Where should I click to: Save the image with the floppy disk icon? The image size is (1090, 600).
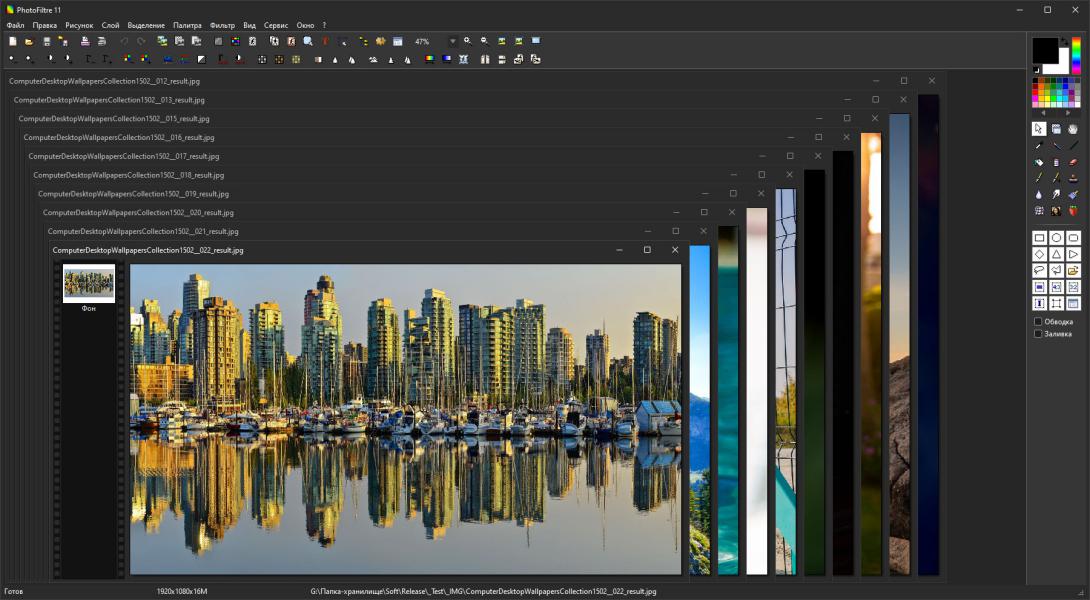(x=47, y=42)
